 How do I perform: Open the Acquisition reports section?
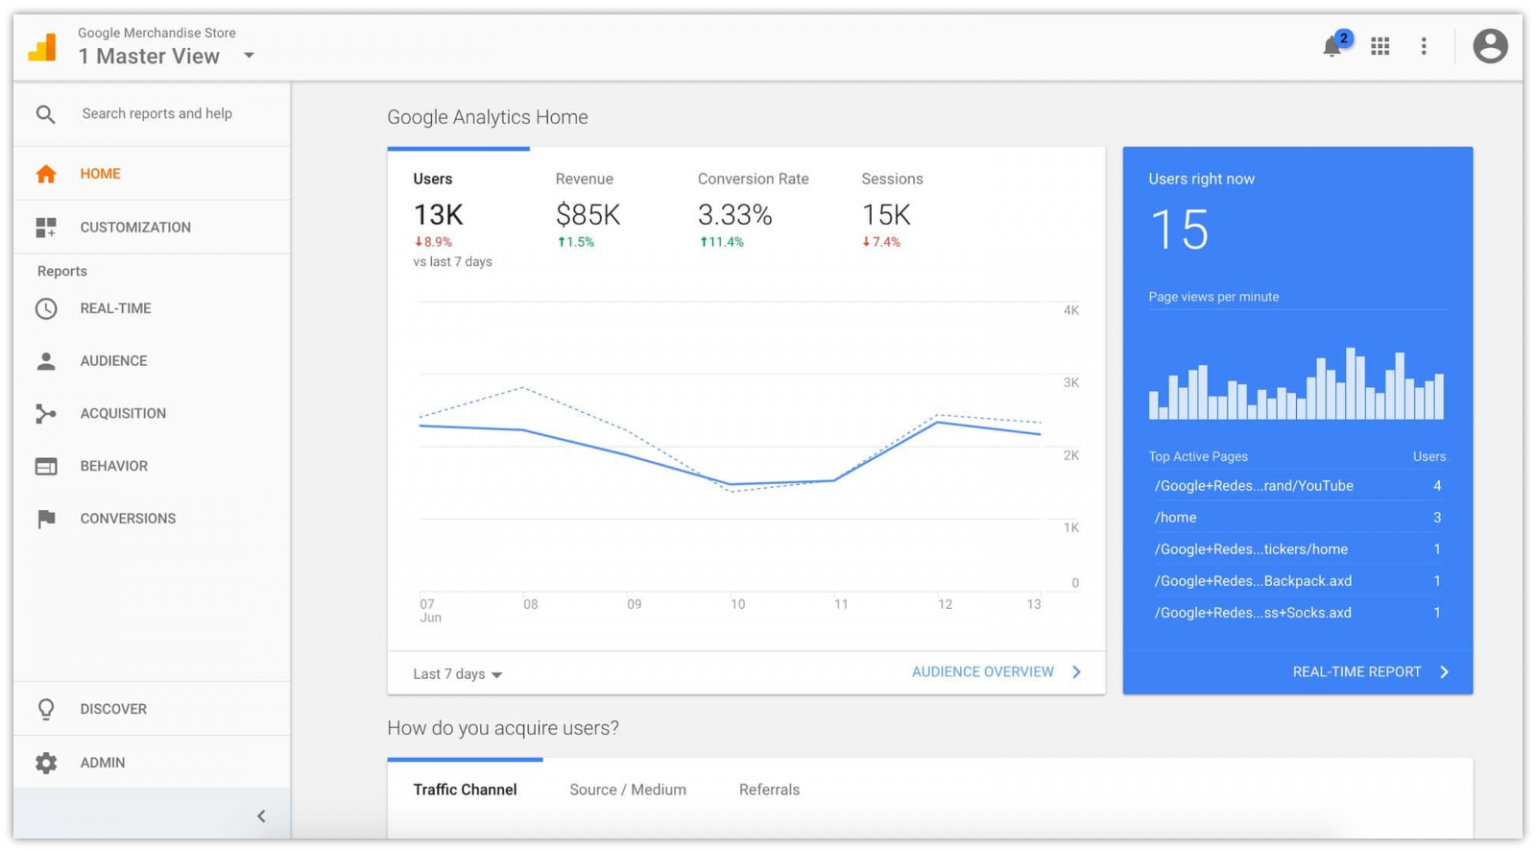click(x=123, y=413)
